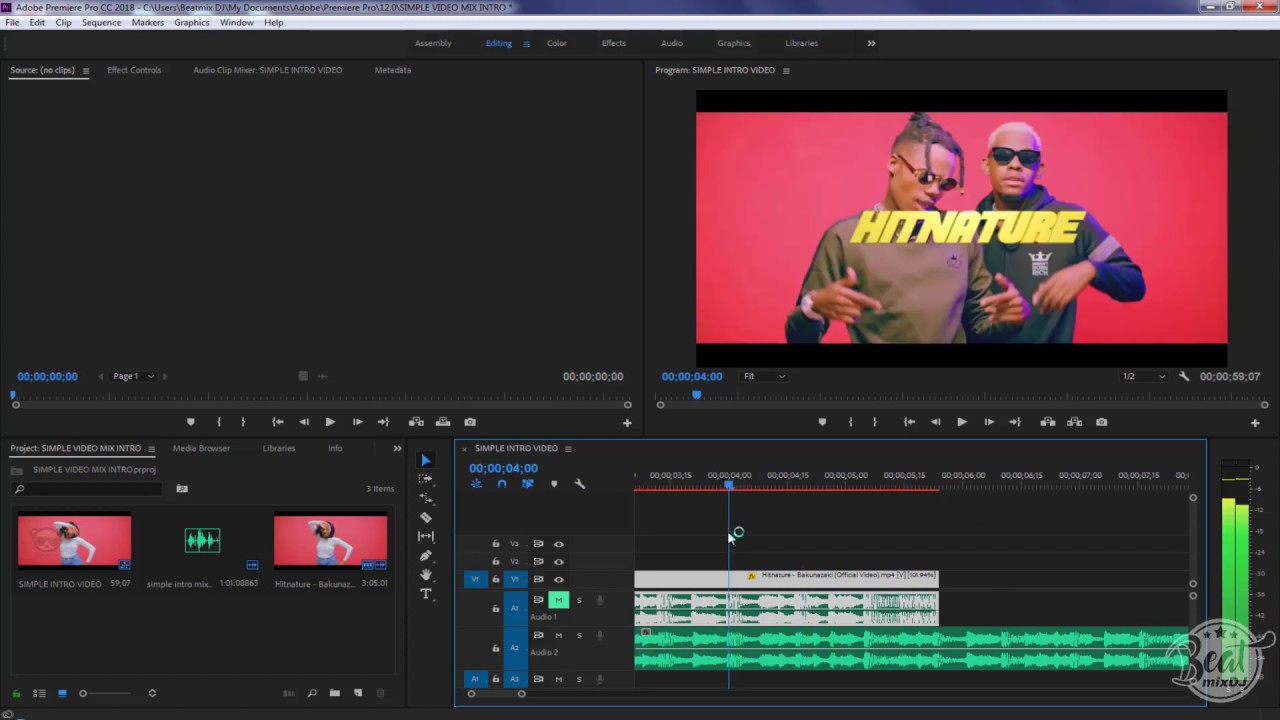Click Extract button in Program monitor
Viewport: 1280px width, 720px height.
coord(1075,422)
